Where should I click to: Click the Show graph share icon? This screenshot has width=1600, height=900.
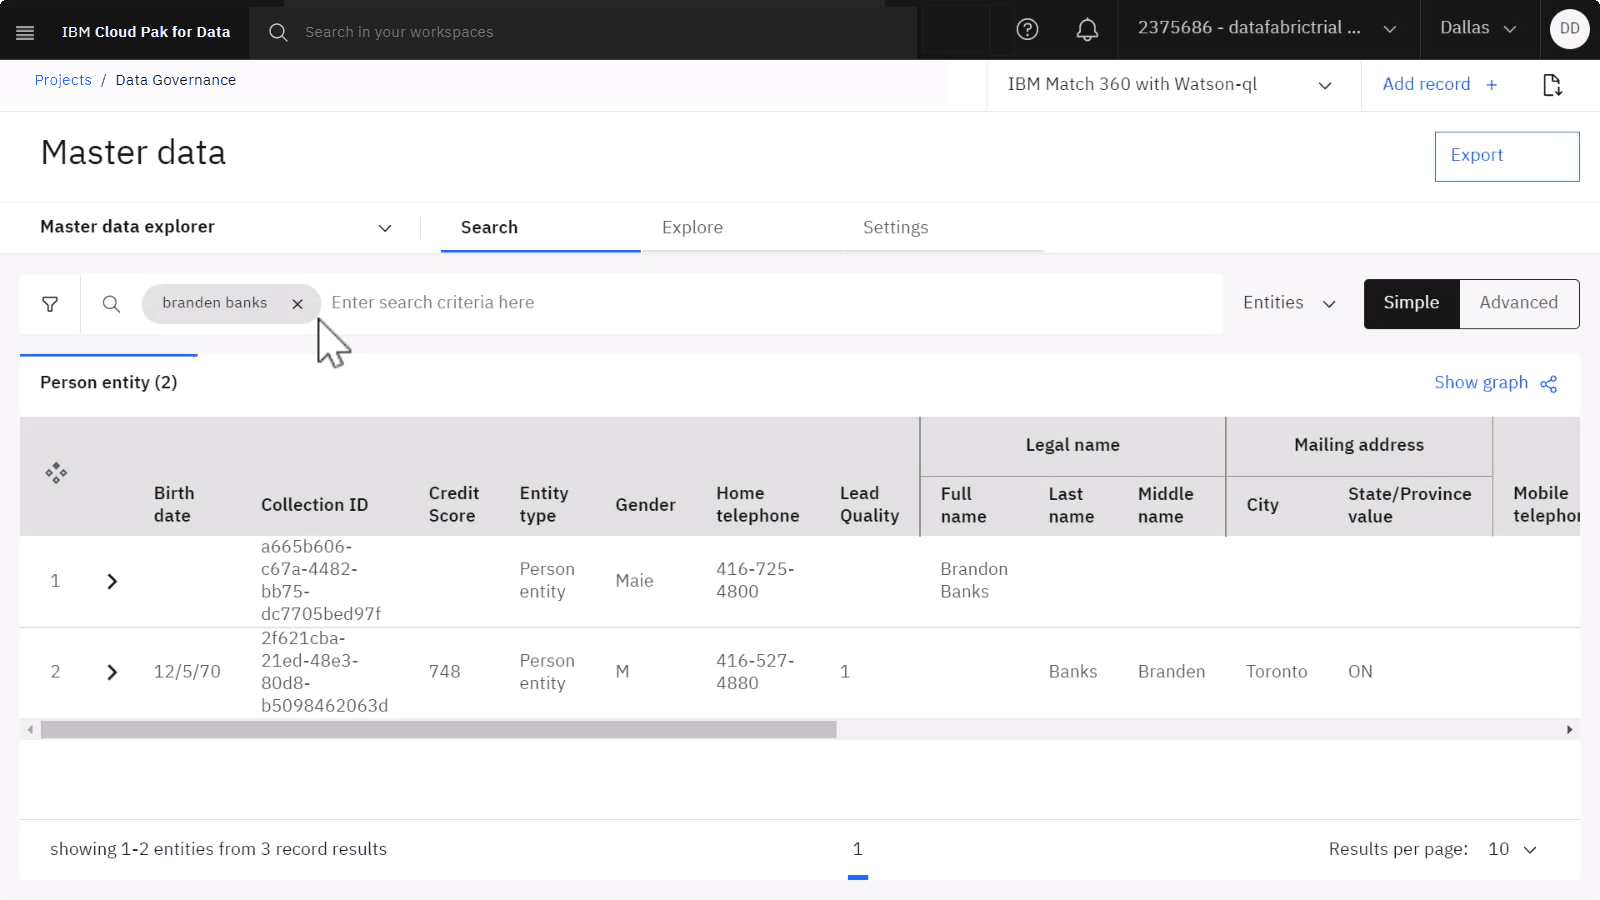1549,384
